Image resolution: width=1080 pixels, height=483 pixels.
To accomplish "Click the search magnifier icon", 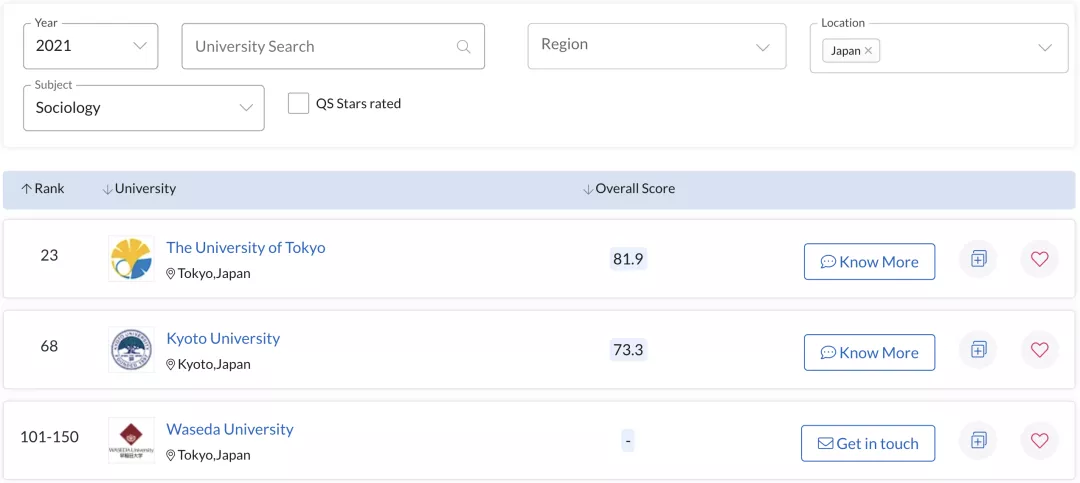I will point(464,47).
